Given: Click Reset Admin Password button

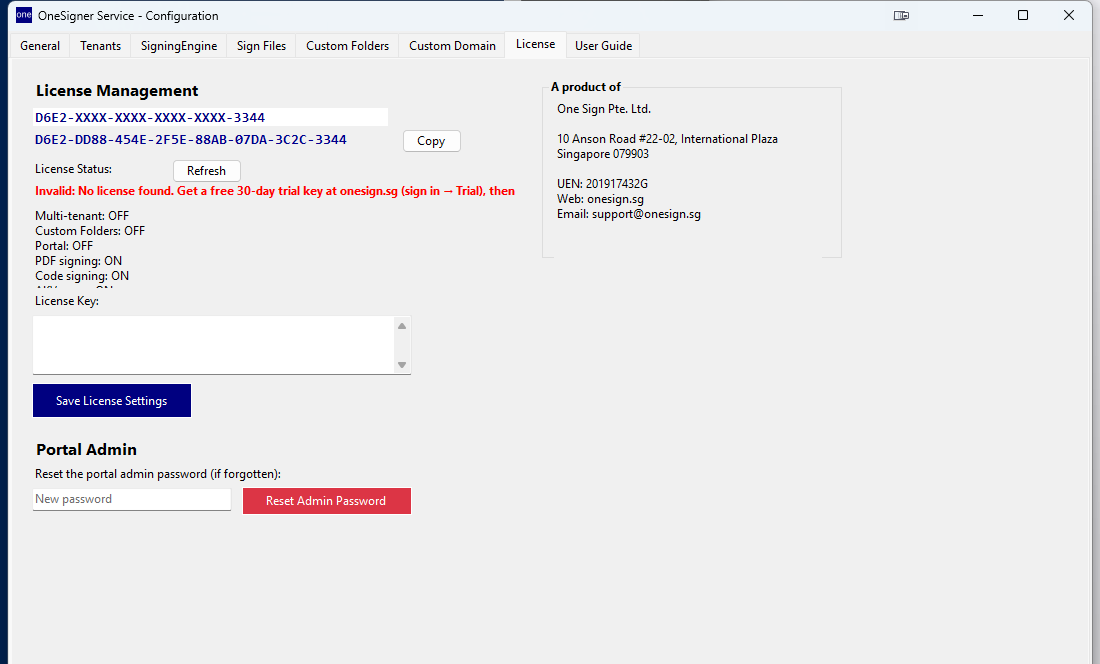Looking at the screenshot, I should [x=326, y=501].
